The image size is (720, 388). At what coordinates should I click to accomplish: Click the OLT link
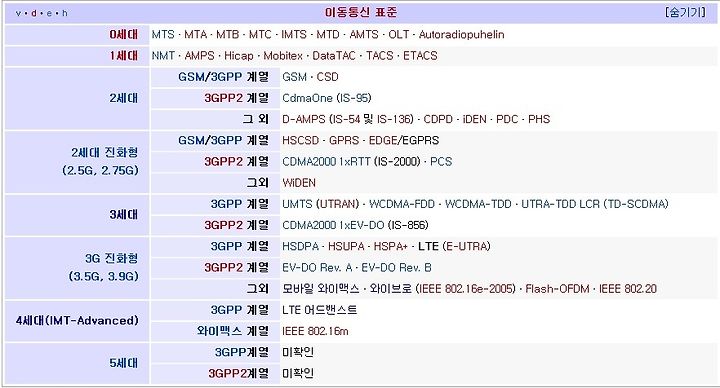(x=399, y=34)
